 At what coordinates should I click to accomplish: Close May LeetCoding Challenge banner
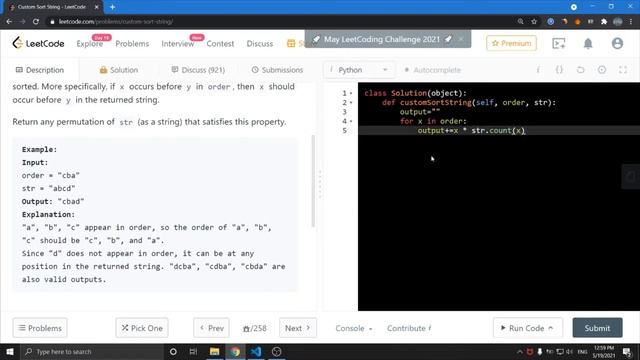pos(461,39)
